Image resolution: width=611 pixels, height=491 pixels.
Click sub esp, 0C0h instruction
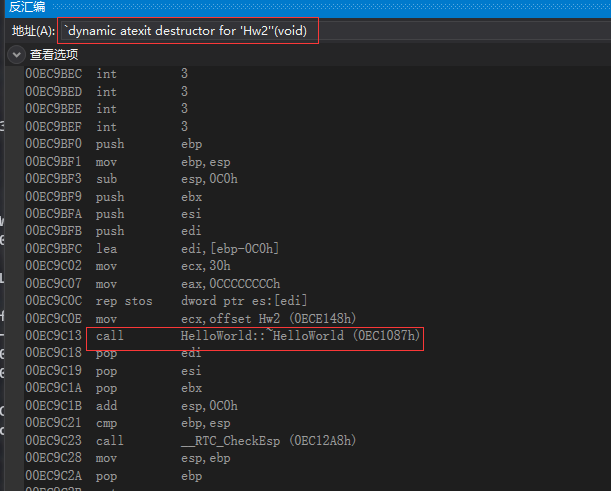pos(131,179)
